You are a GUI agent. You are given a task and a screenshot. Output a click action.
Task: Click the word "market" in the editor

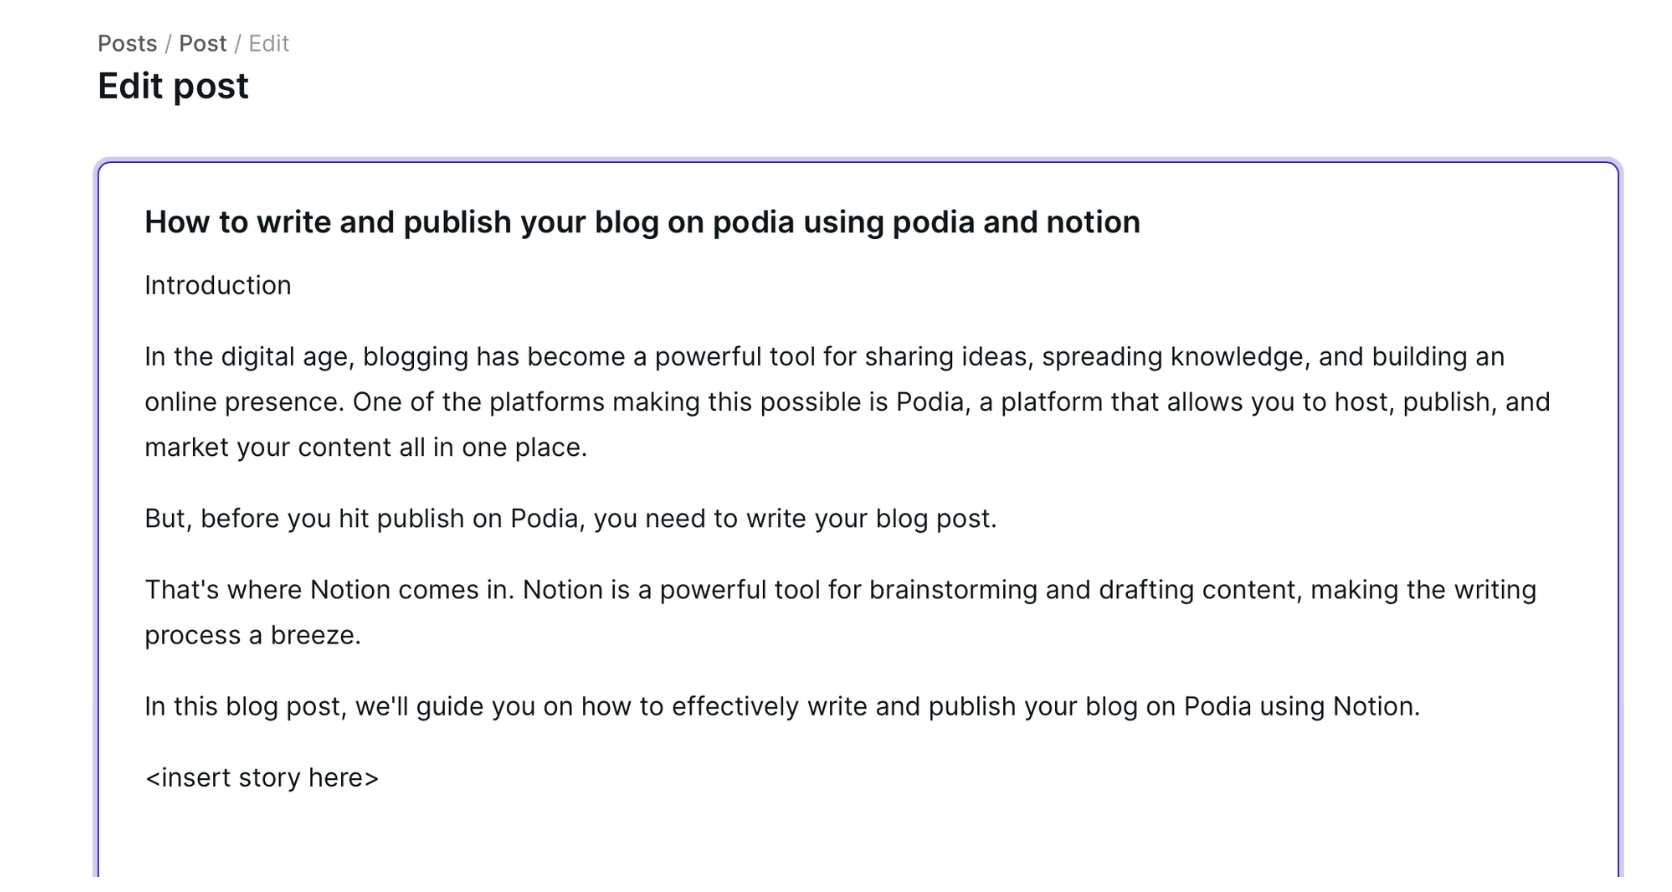click(x=186, y=448)
